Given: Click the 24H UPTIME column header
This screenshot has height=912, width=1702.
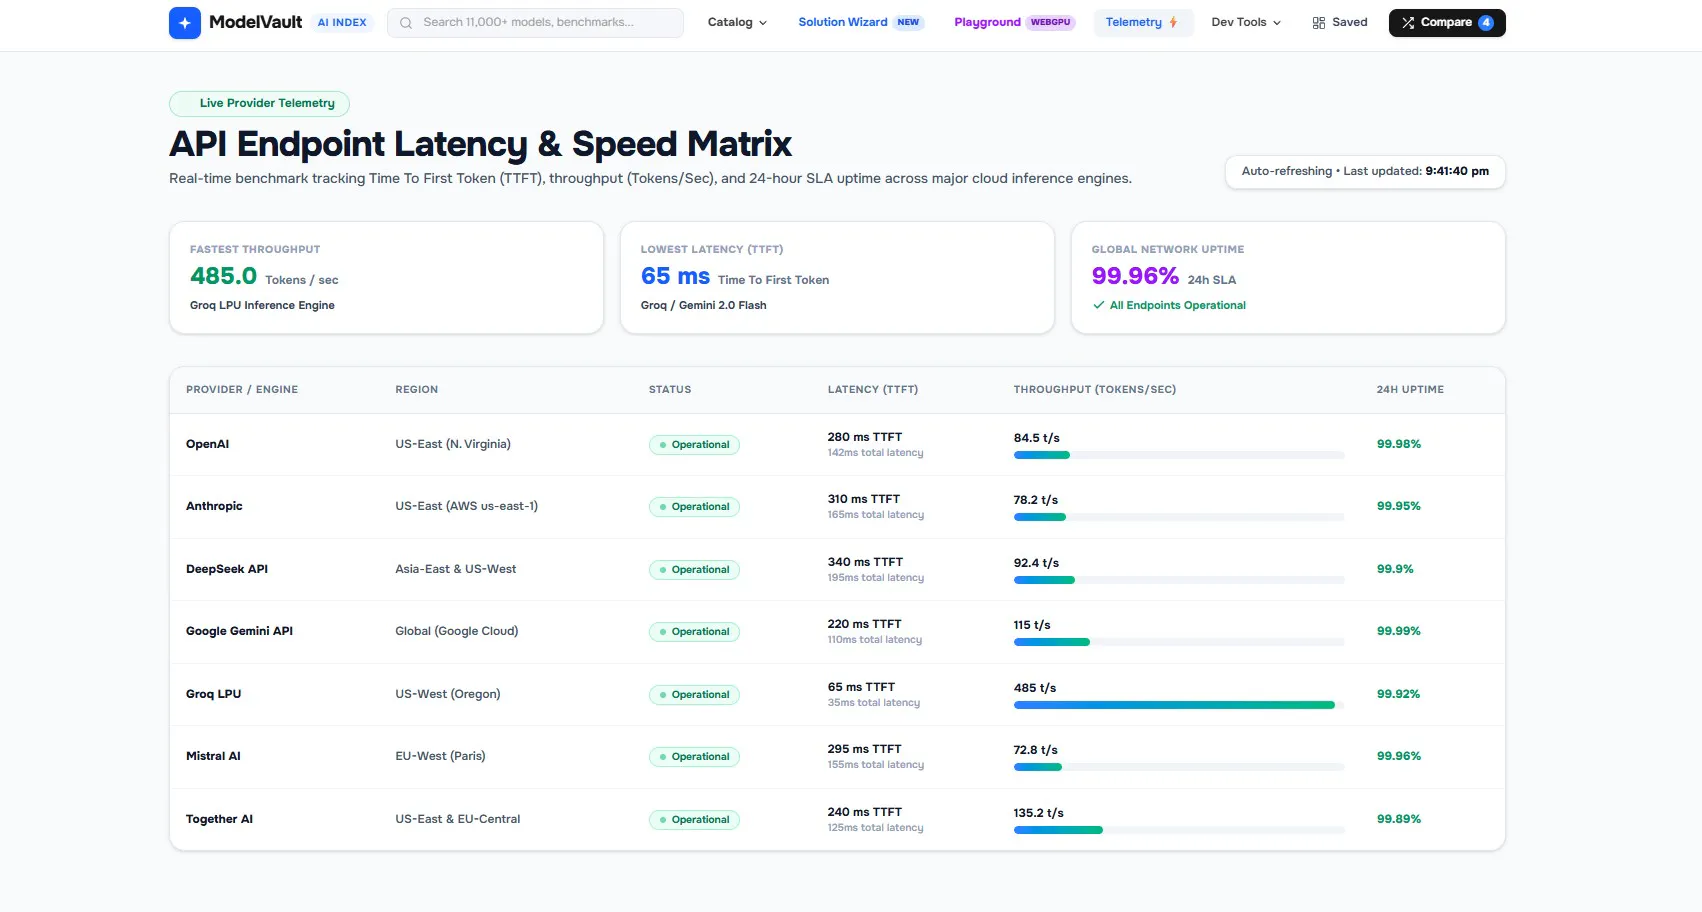Looking at the screenshot, I should [1410, 390].
